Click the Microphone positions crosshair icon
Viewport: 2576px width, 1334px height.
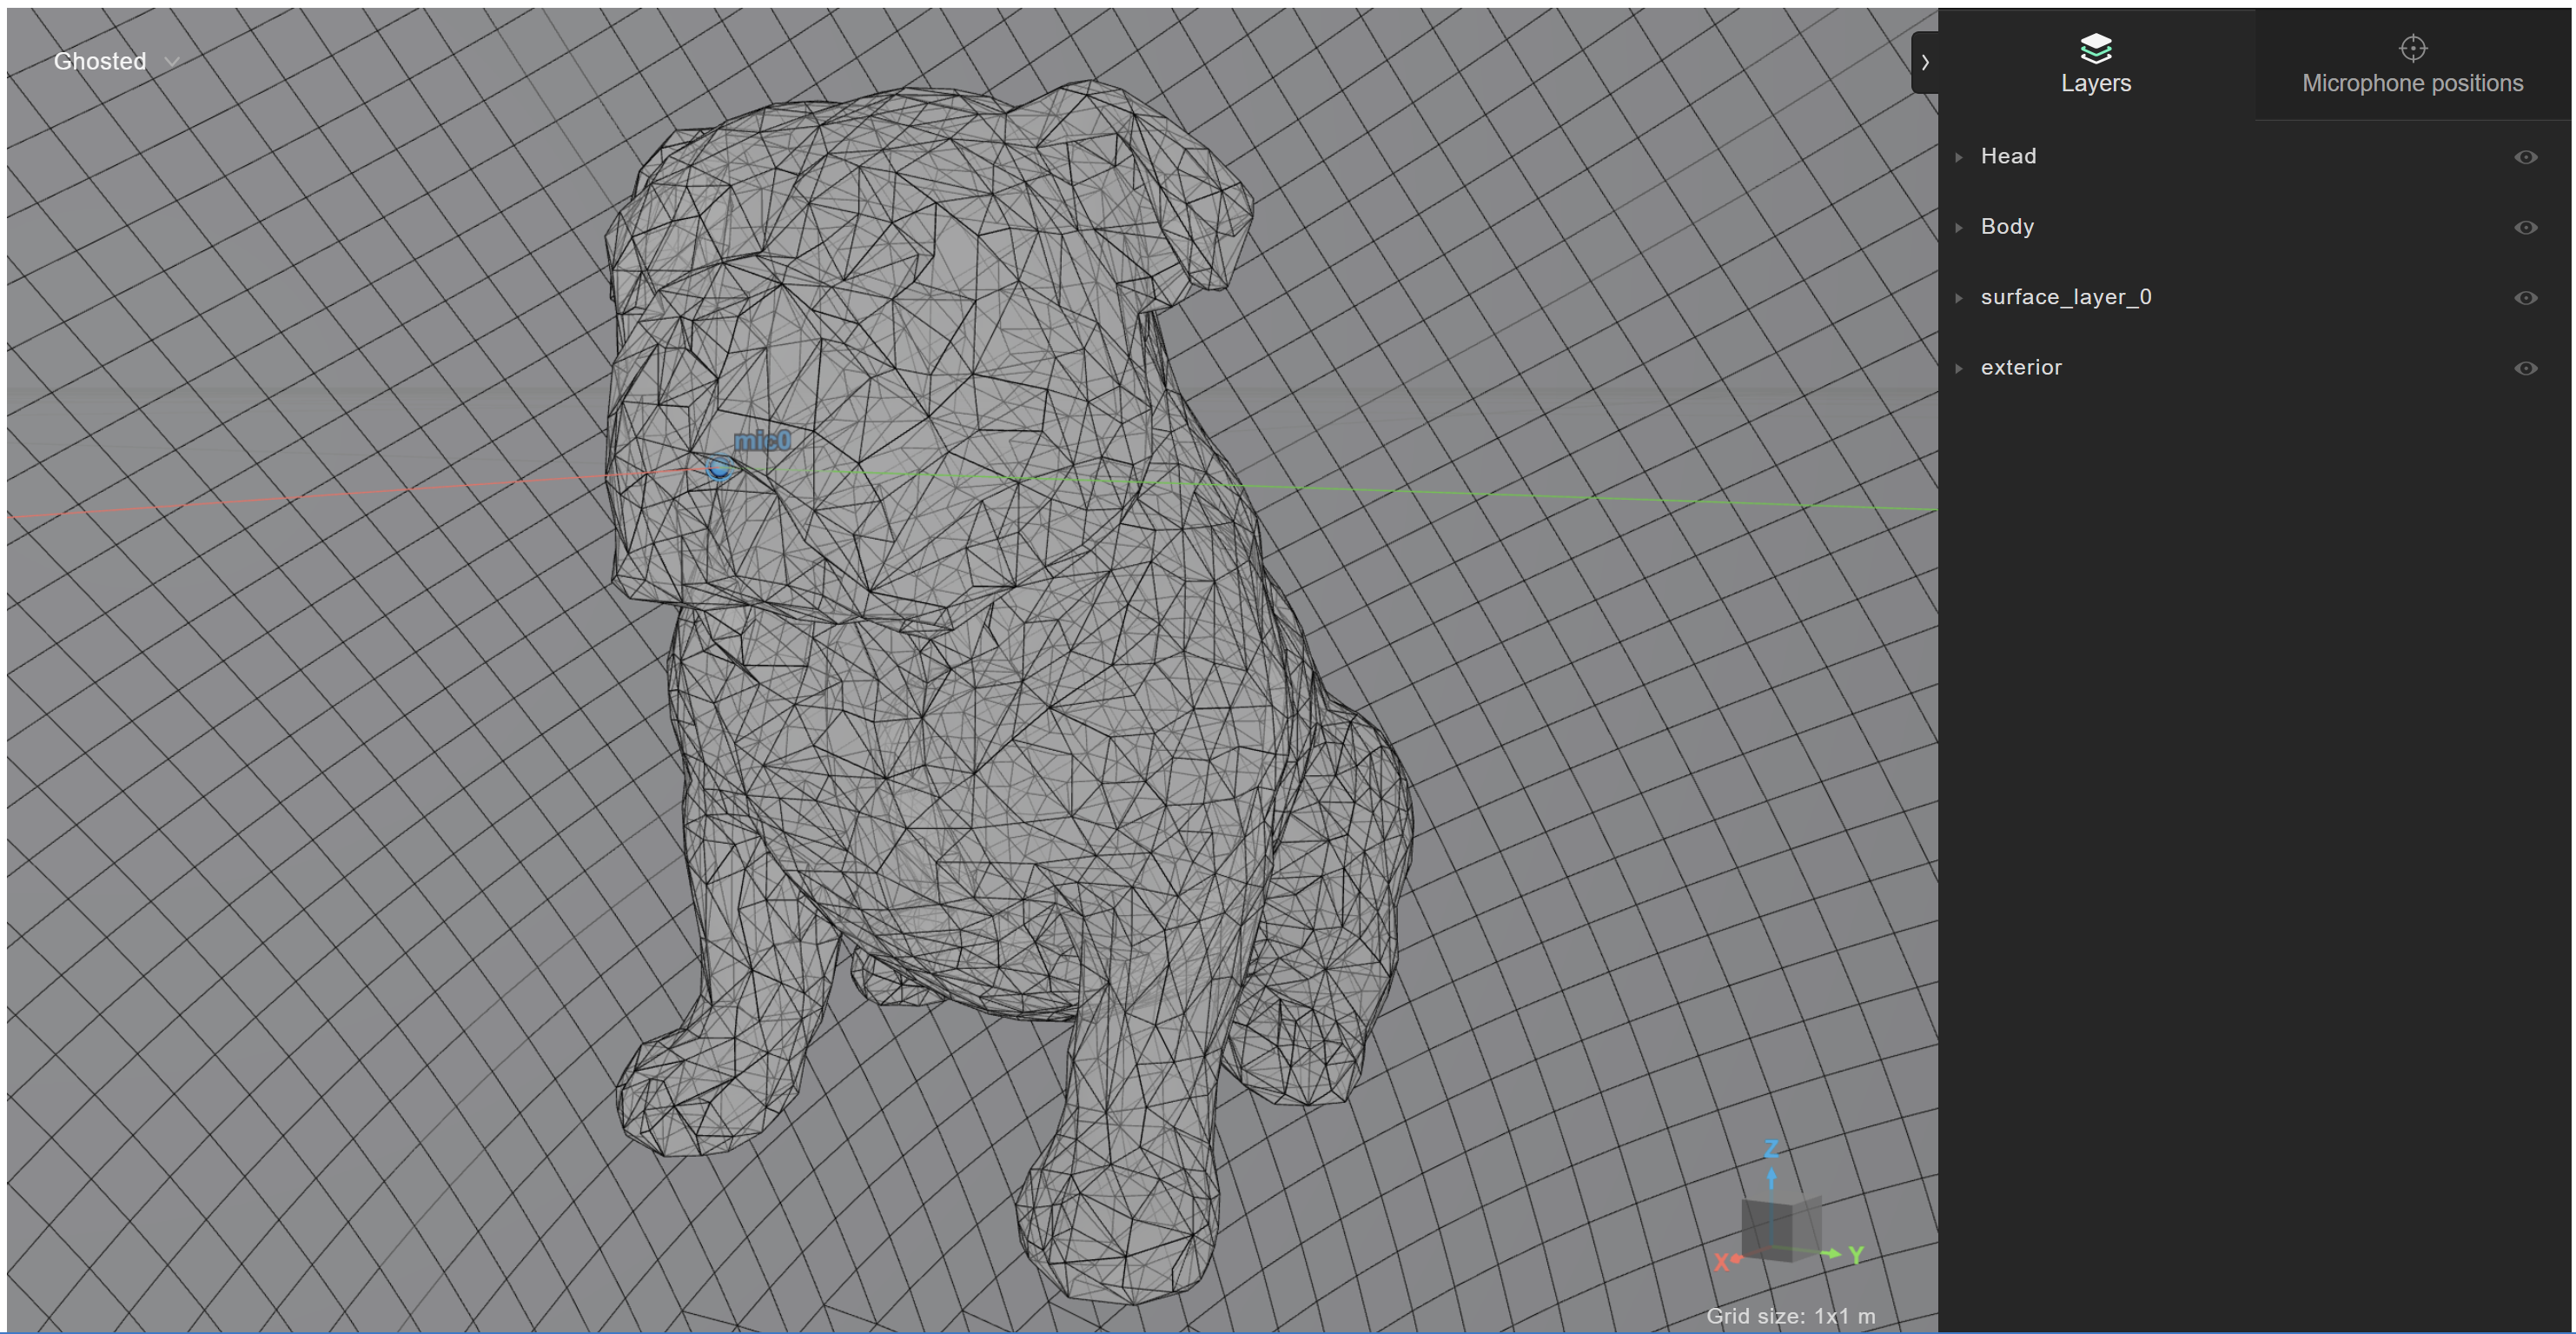(x=2413, y=47)
